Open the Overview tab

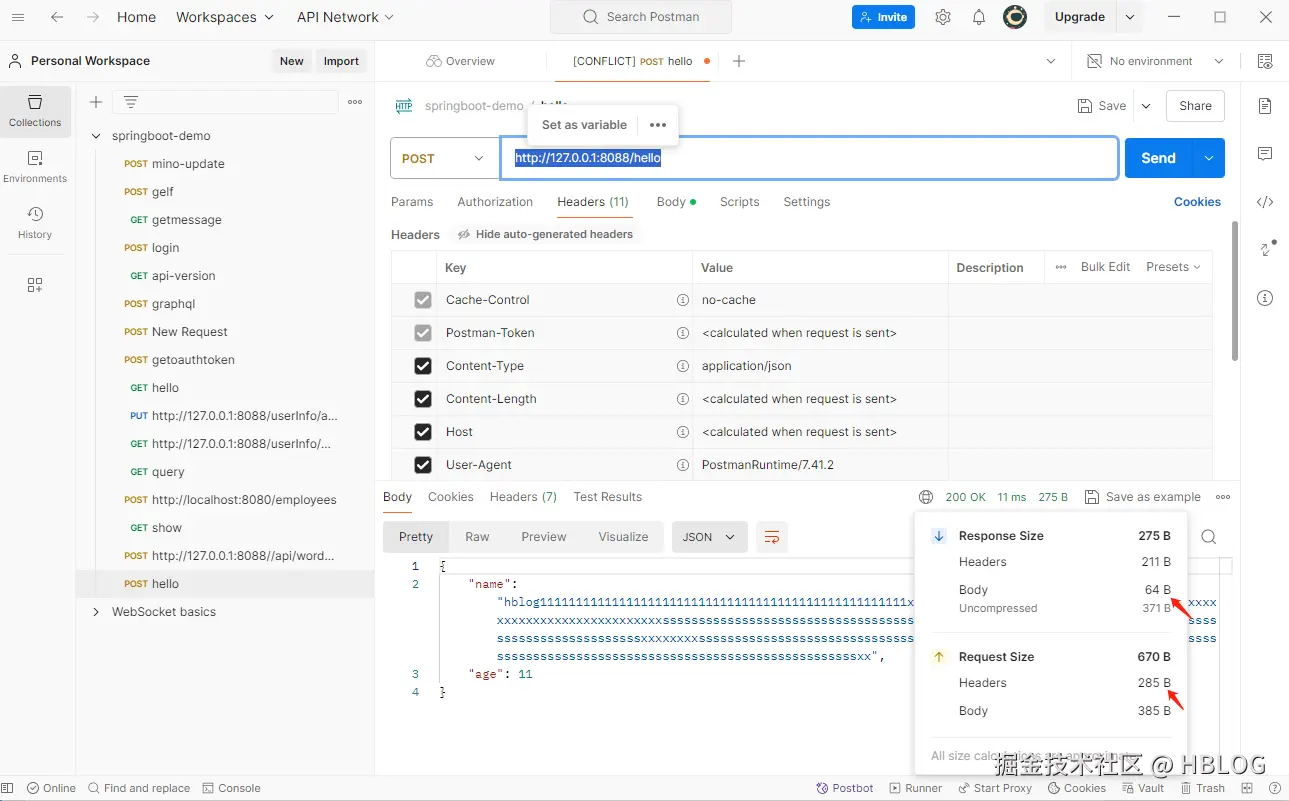(x=460, y=61)
